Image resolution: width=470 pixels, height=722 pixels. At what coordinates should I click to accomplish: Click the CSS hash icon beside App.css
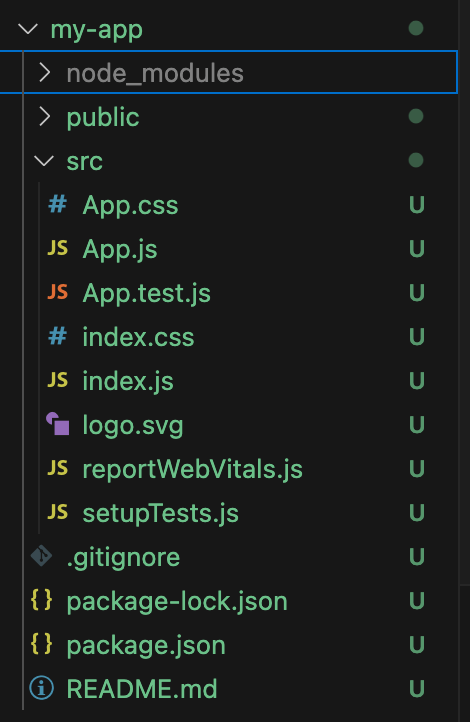pyautogui.click(x=58, y=204)
